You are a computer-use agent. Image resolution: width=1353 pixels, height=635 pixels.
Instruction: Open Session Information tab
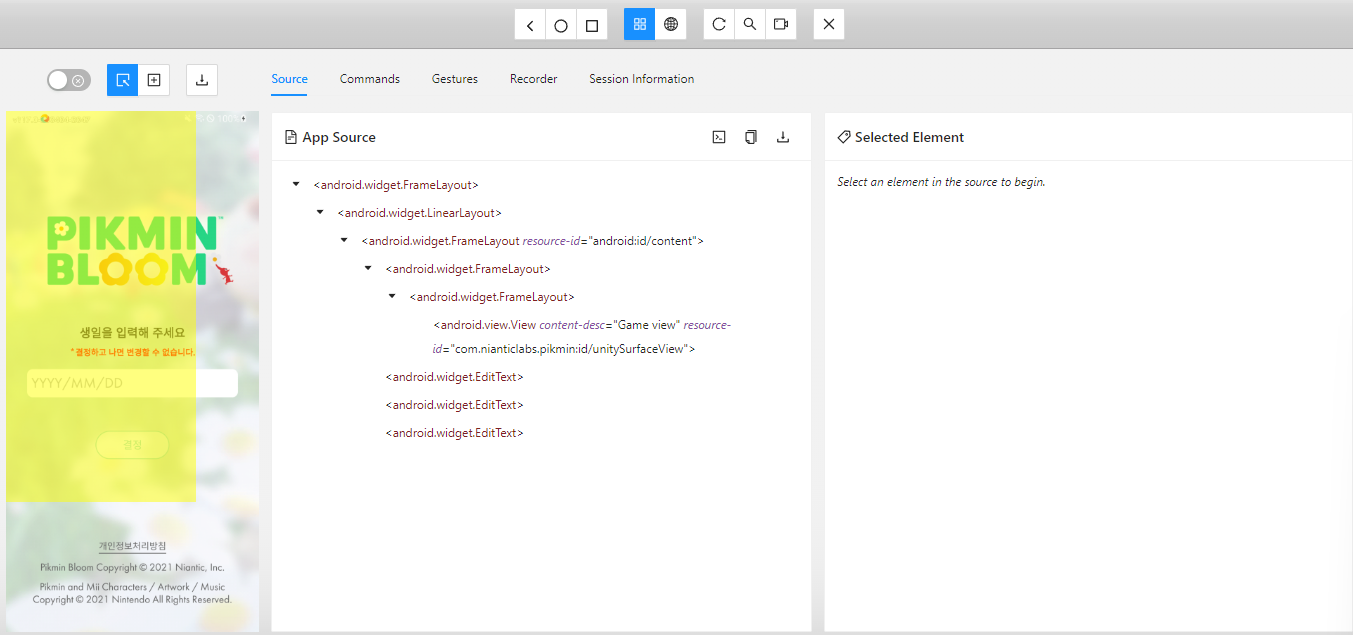click(642, 79)
